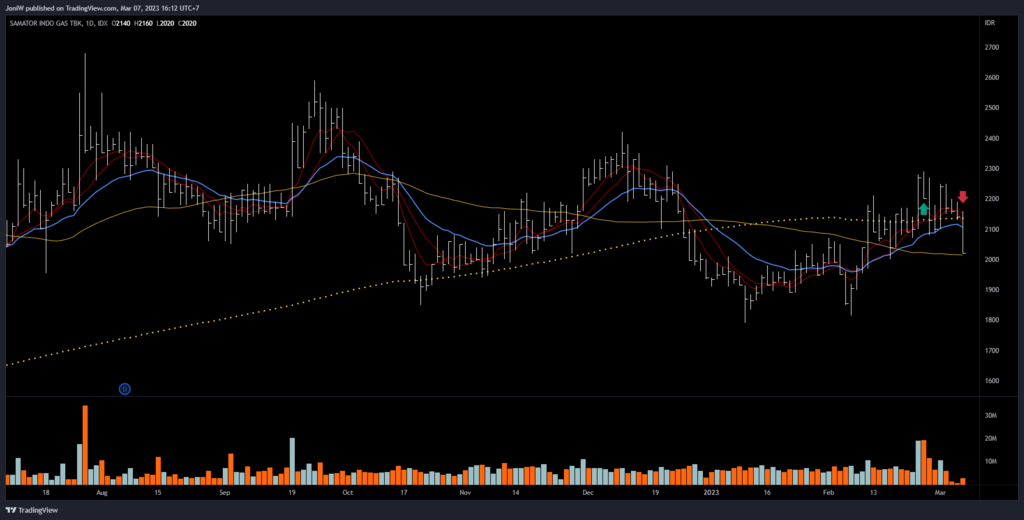
Task: Click the blue dividend 'D' event marker
Action: (125, 388)
